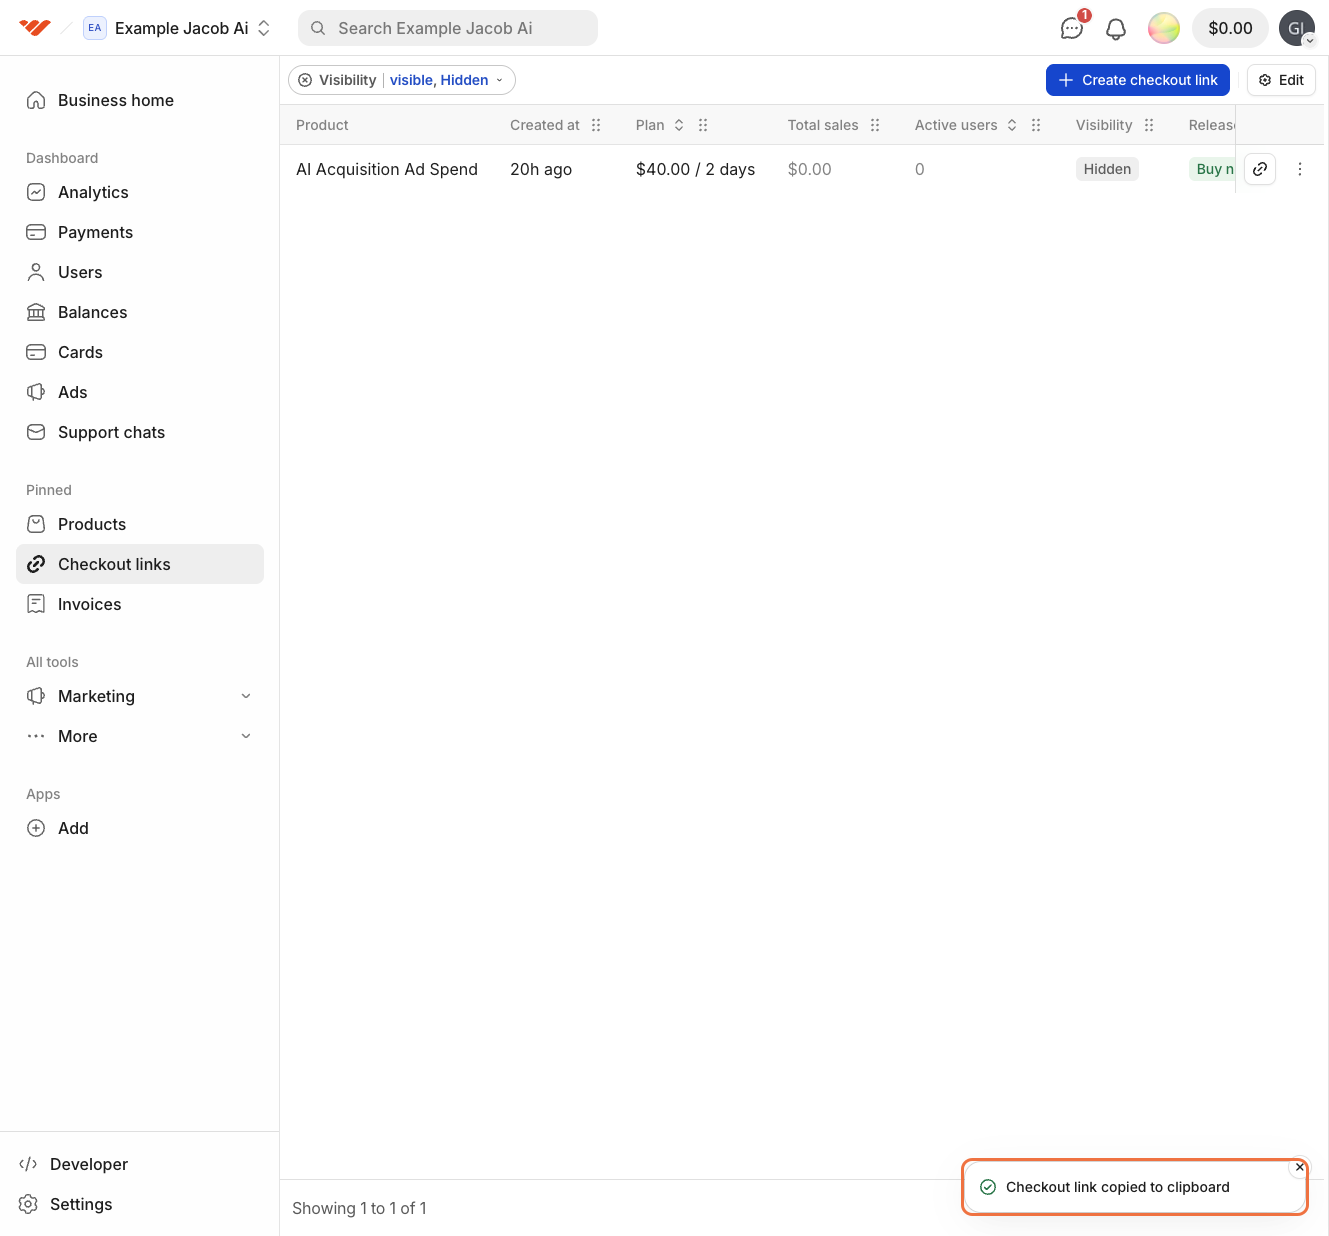1329x1236 pixels.
Task: Click the Created at column drag handle
Action: click(x=596, y=125)
